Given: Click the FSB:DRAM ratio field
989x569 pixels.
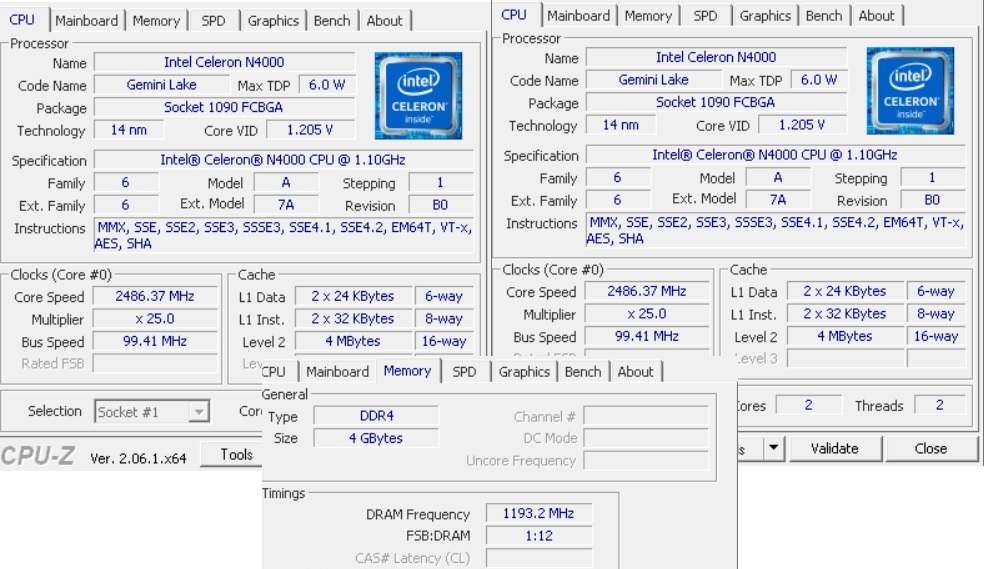Looking at the screenshot, I should pos(539,536).
